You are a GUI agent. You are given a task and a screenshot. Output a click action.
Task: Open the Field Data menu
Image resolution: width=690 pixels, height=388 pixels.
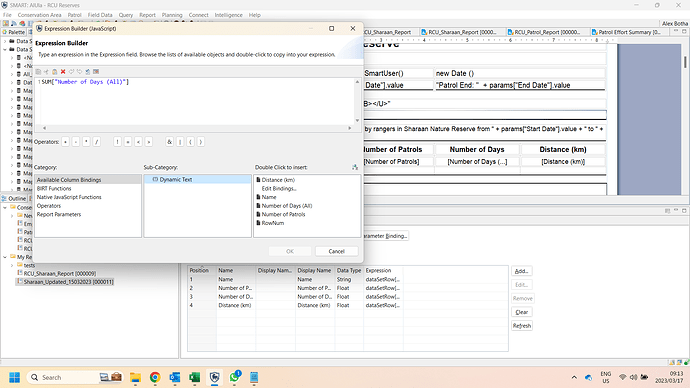100,15
